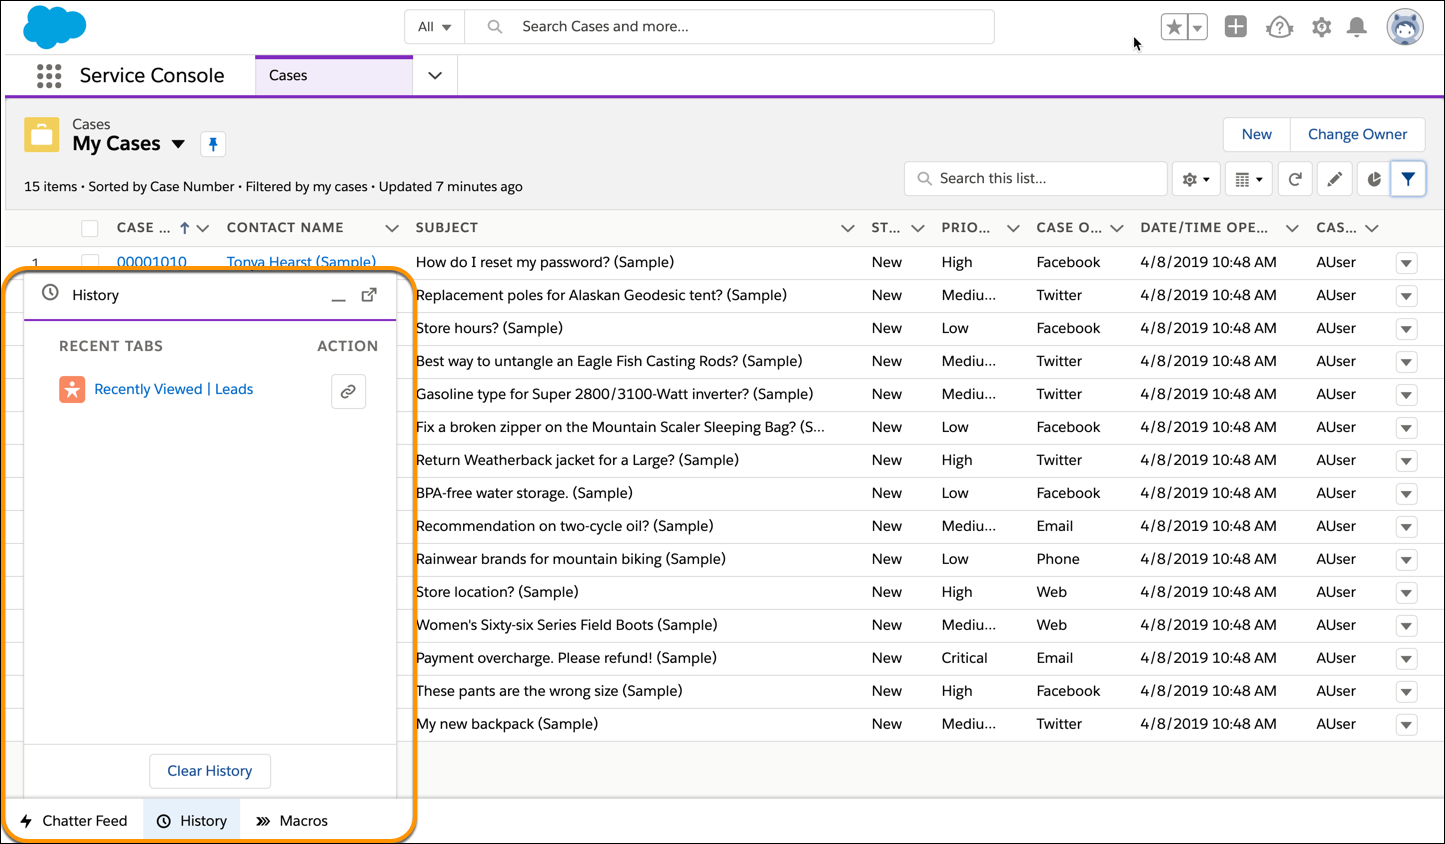Open row actions for Store hours case
The width and height of the screenshot is (1445, 844).
[1407, 329]
